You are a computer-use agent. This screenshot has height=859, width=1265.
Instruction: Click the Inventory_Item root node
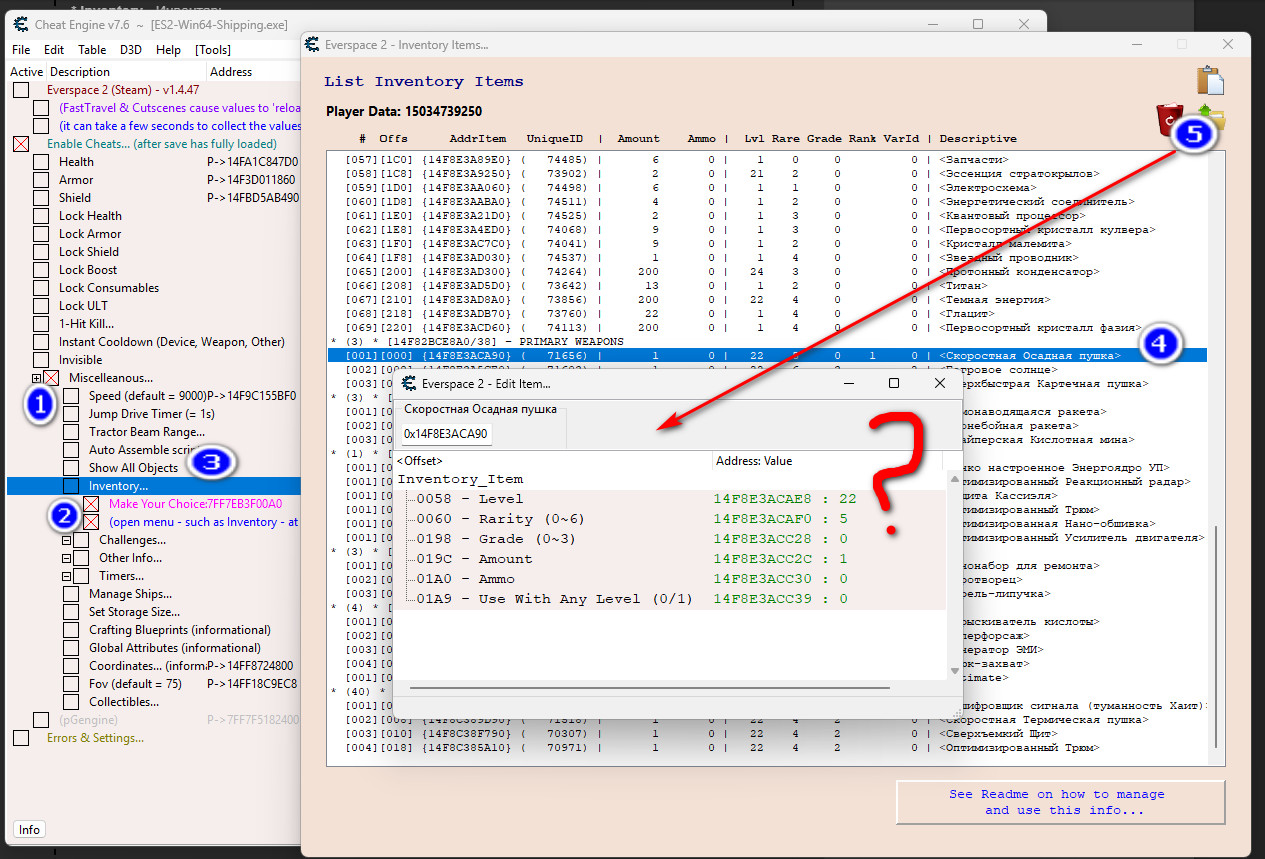pyautogui.click(x=460, y=479)
